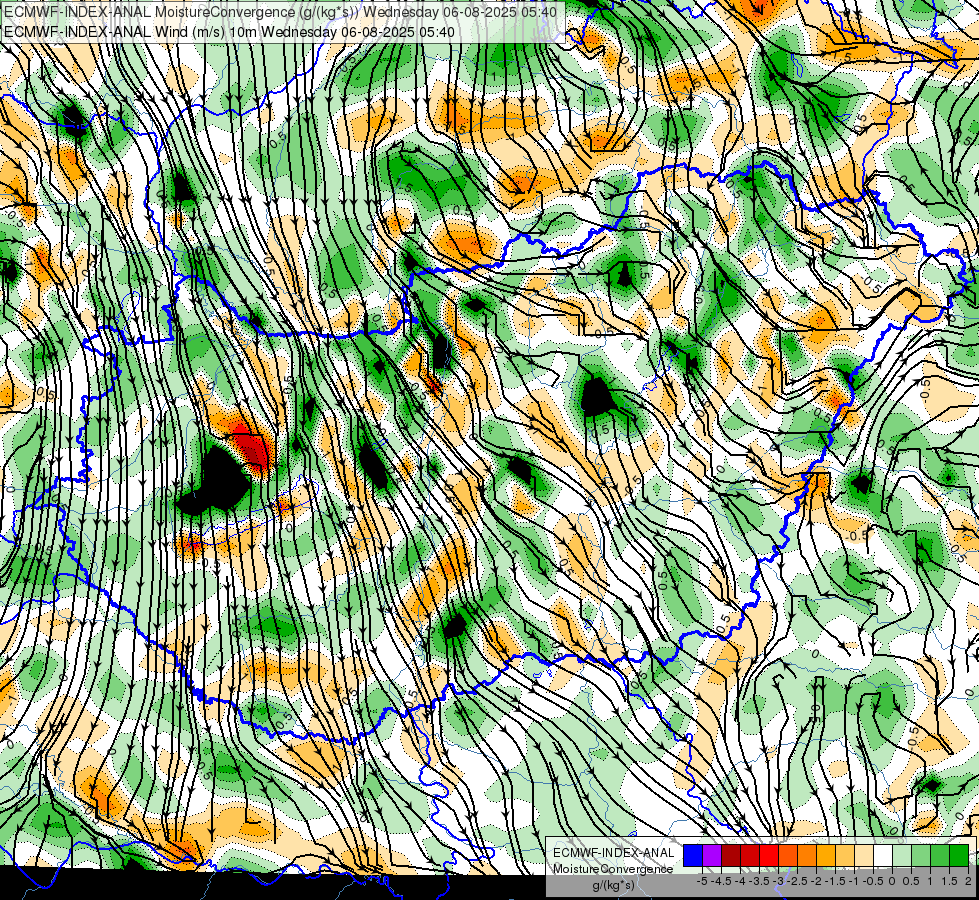Select the darkest green legend swatch before 2

coord(959,855)
